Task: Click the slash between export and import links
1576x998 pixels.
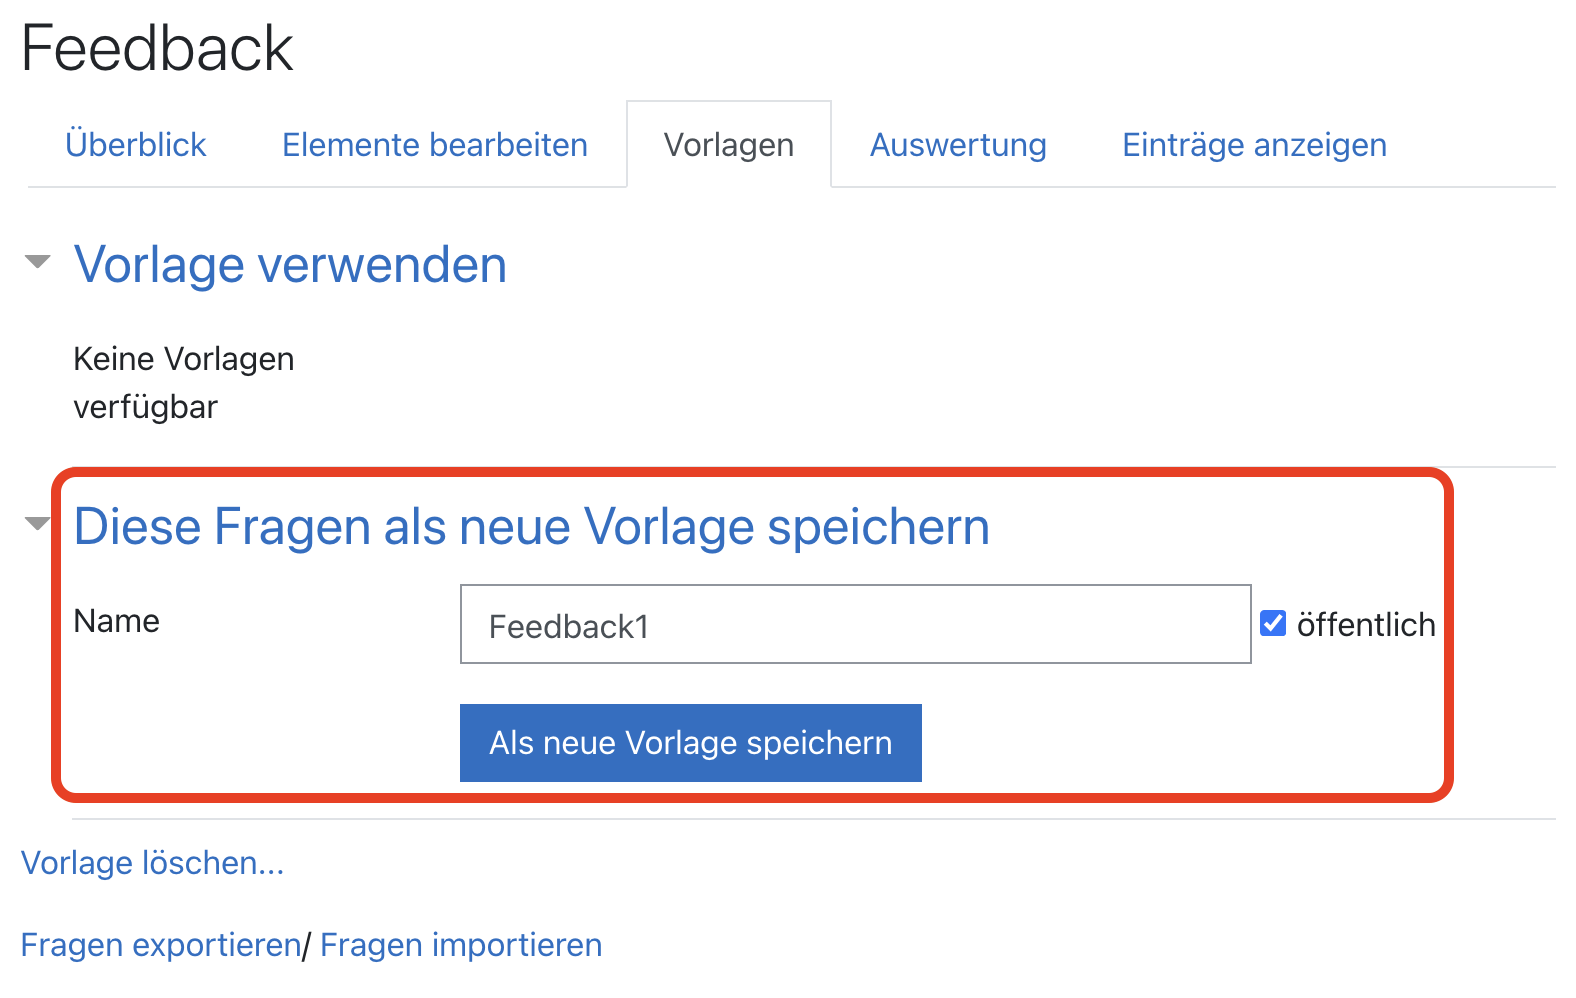Action: (307, 945)
